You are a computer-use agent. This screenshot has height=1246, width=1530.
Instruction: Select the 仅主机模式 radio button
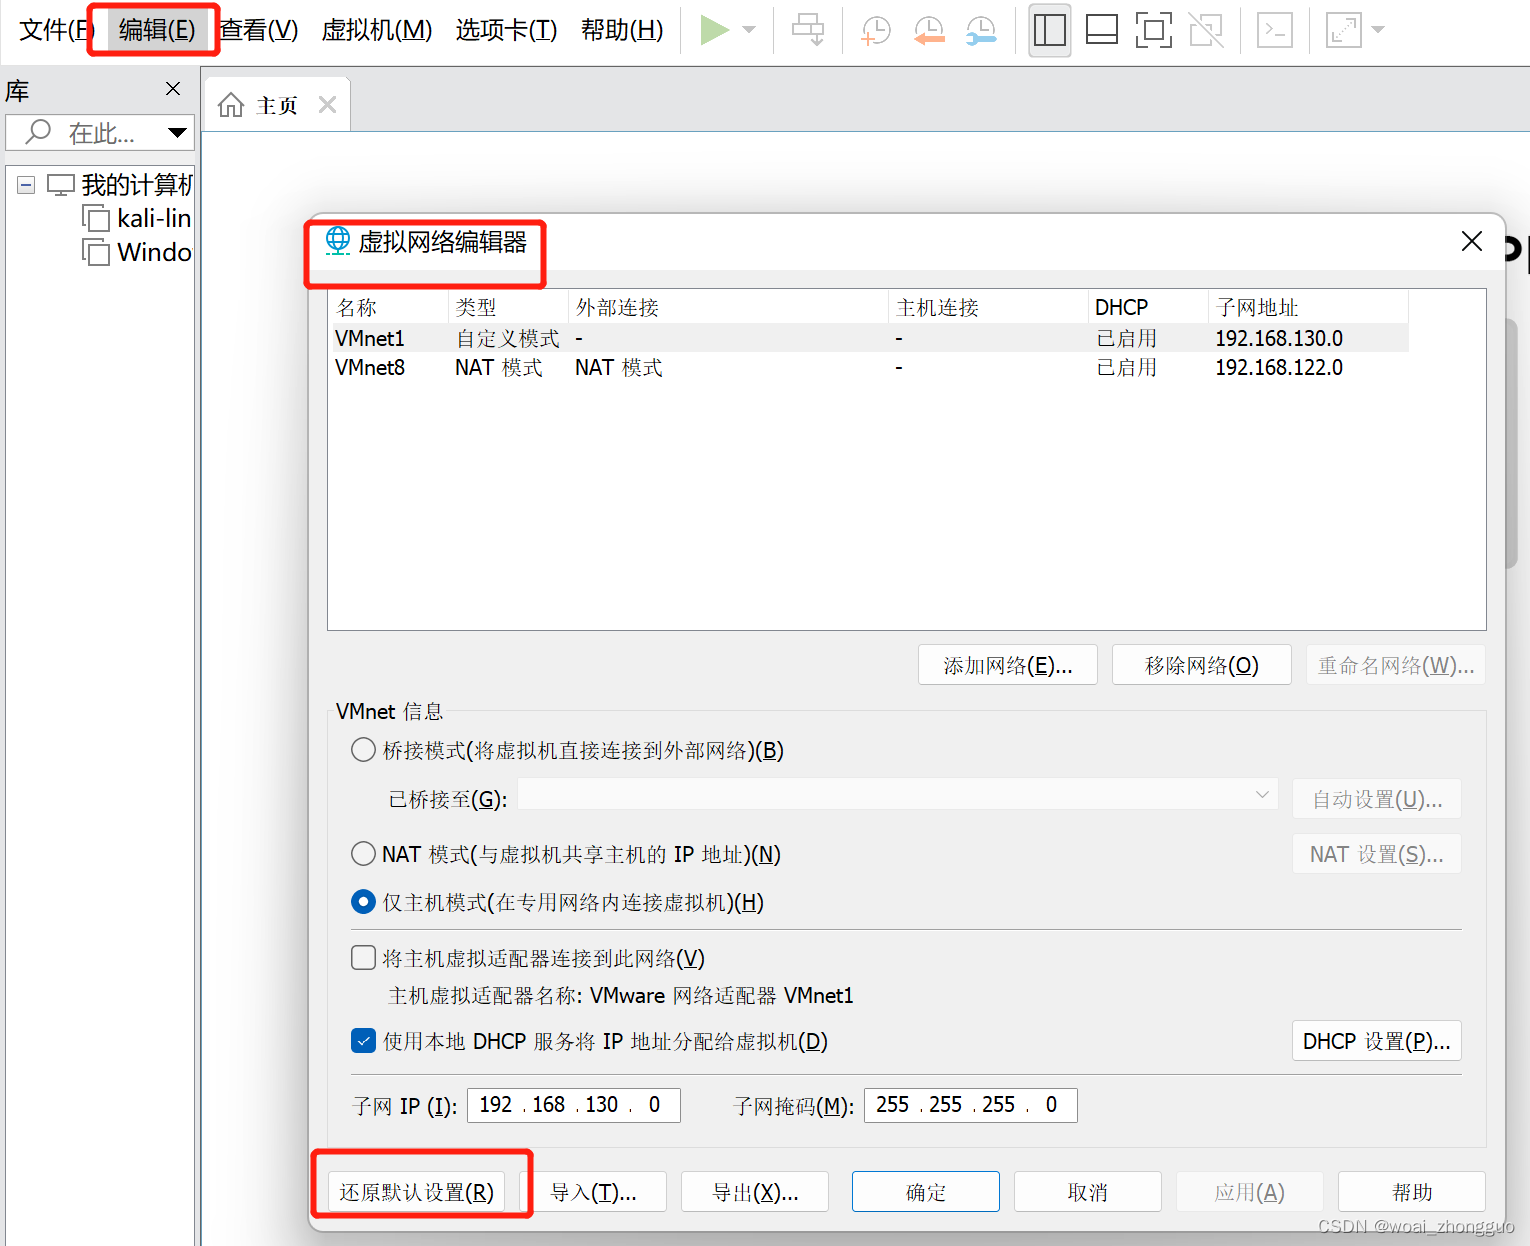364,902
